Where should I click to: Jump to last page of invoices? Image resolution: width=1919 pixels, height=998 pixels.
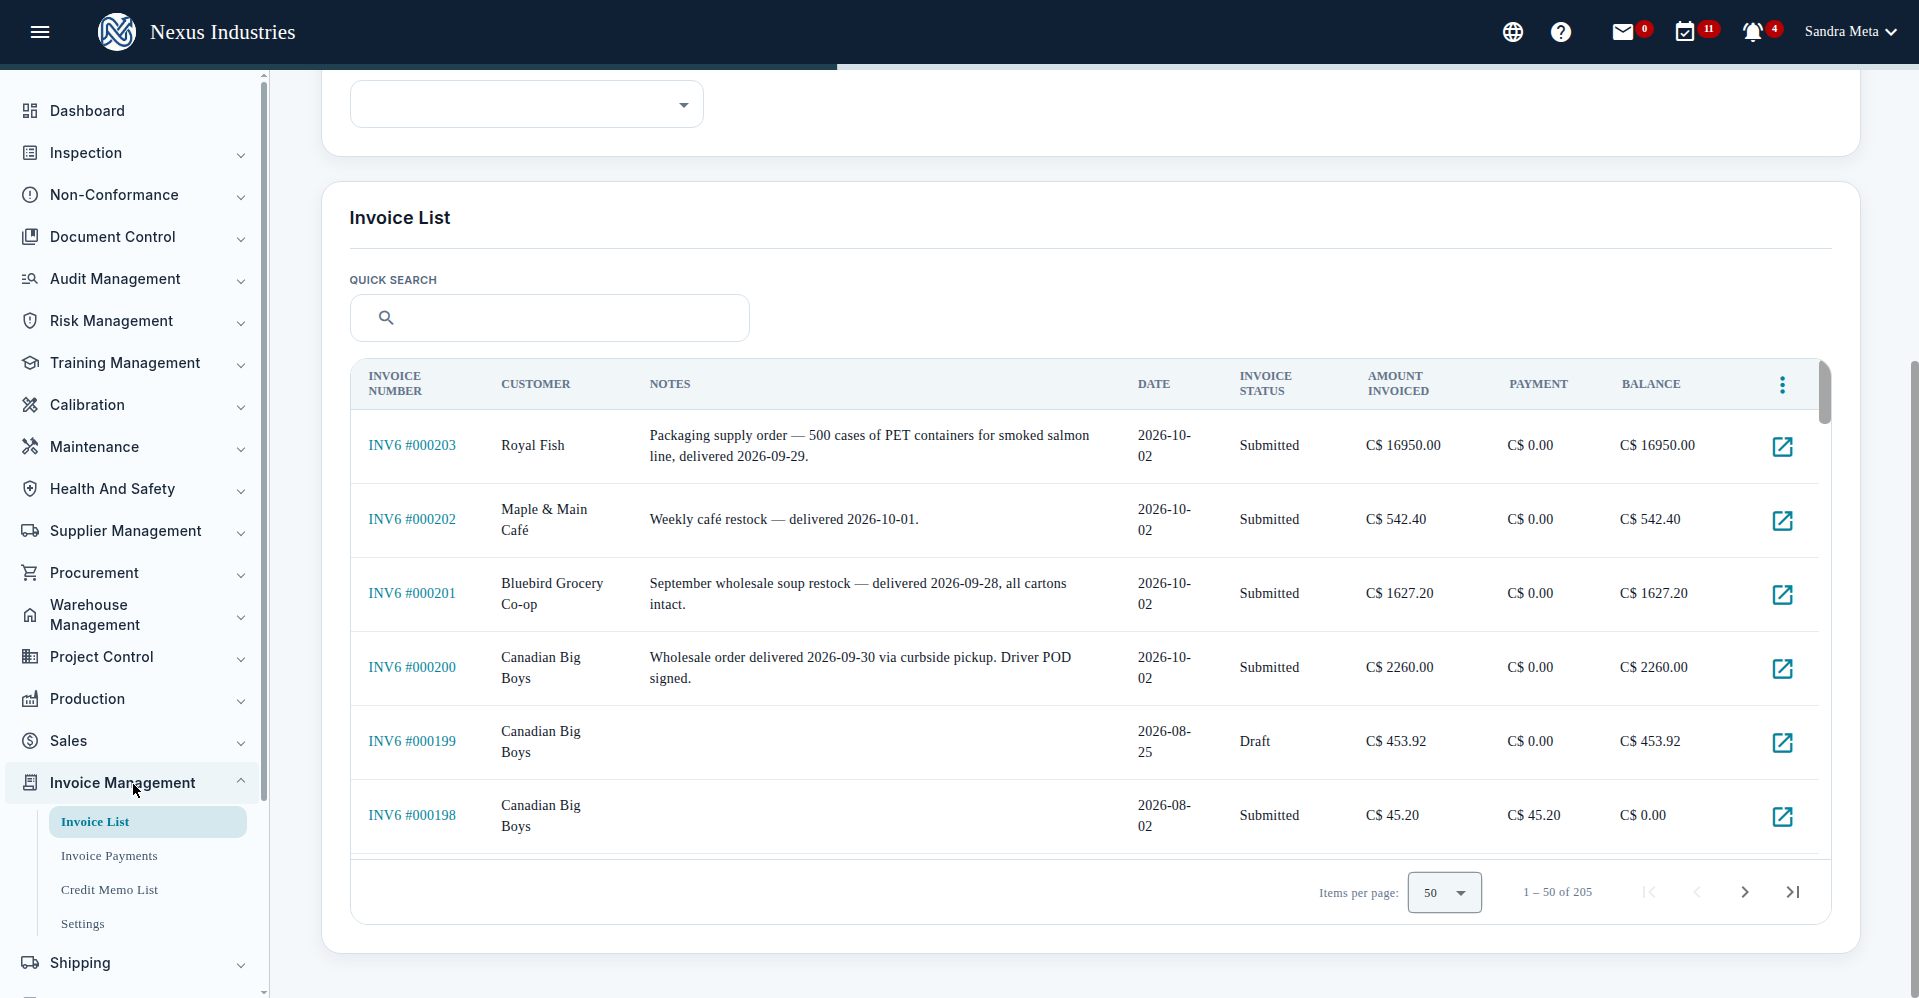[x=1793, y=892]
